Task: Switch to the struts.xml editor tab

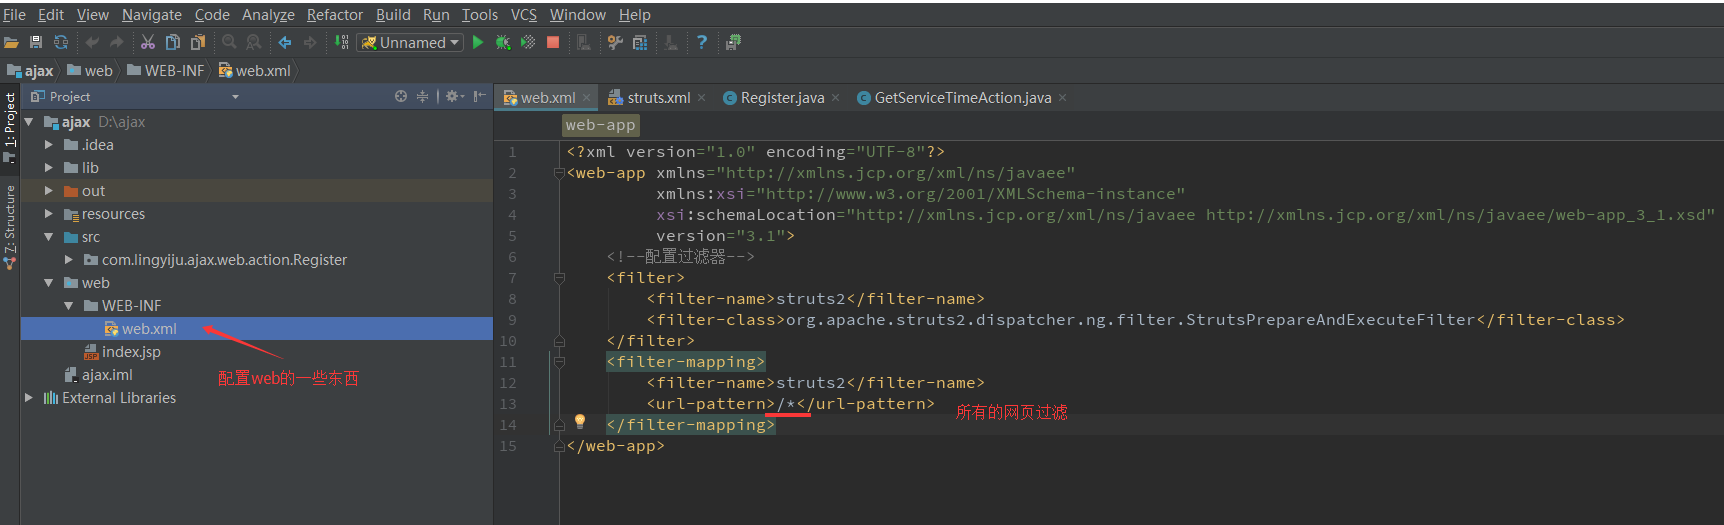Action: tap(657, 98)
